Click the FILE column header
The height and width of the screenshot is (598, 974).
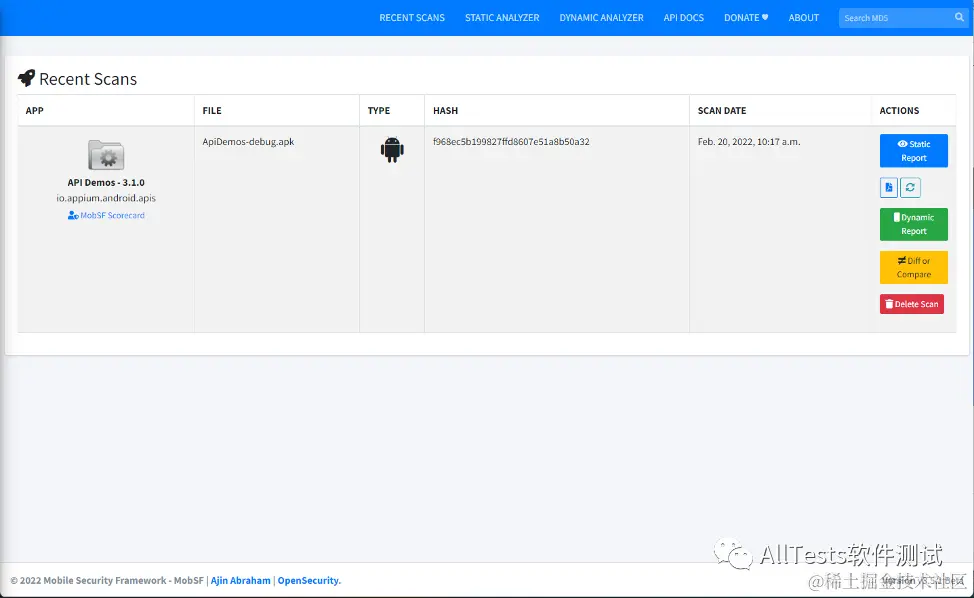[212, 111]
